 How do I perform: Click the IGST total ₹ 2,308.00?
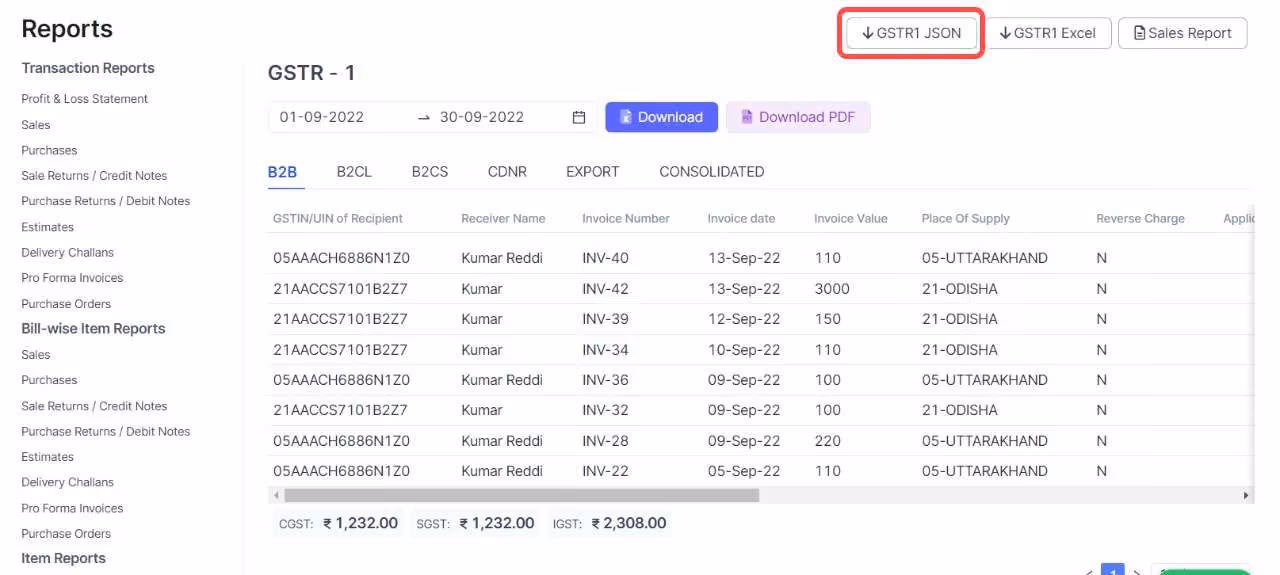point(628,523)
